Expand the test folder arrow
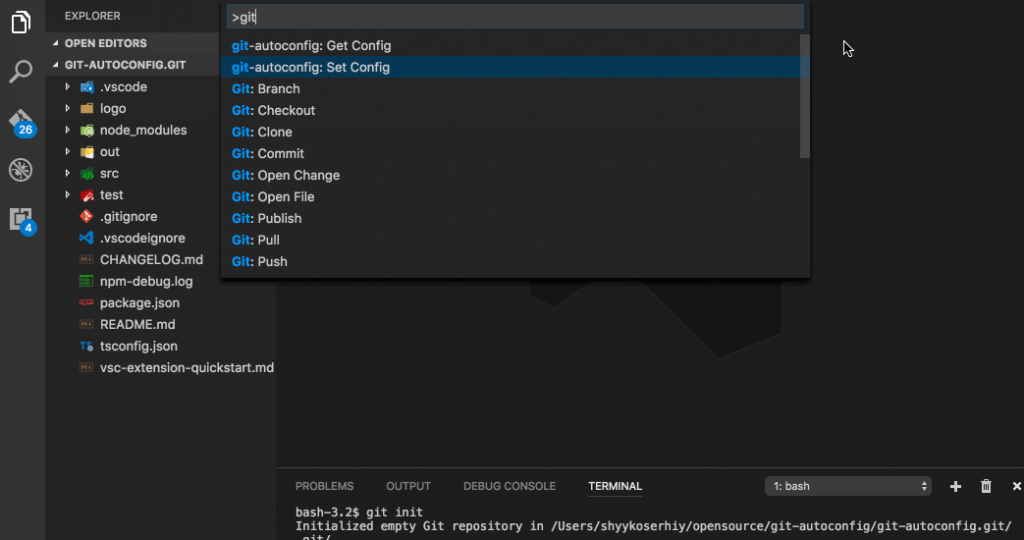Screen dimensions: 1024x540 [67, 195]
